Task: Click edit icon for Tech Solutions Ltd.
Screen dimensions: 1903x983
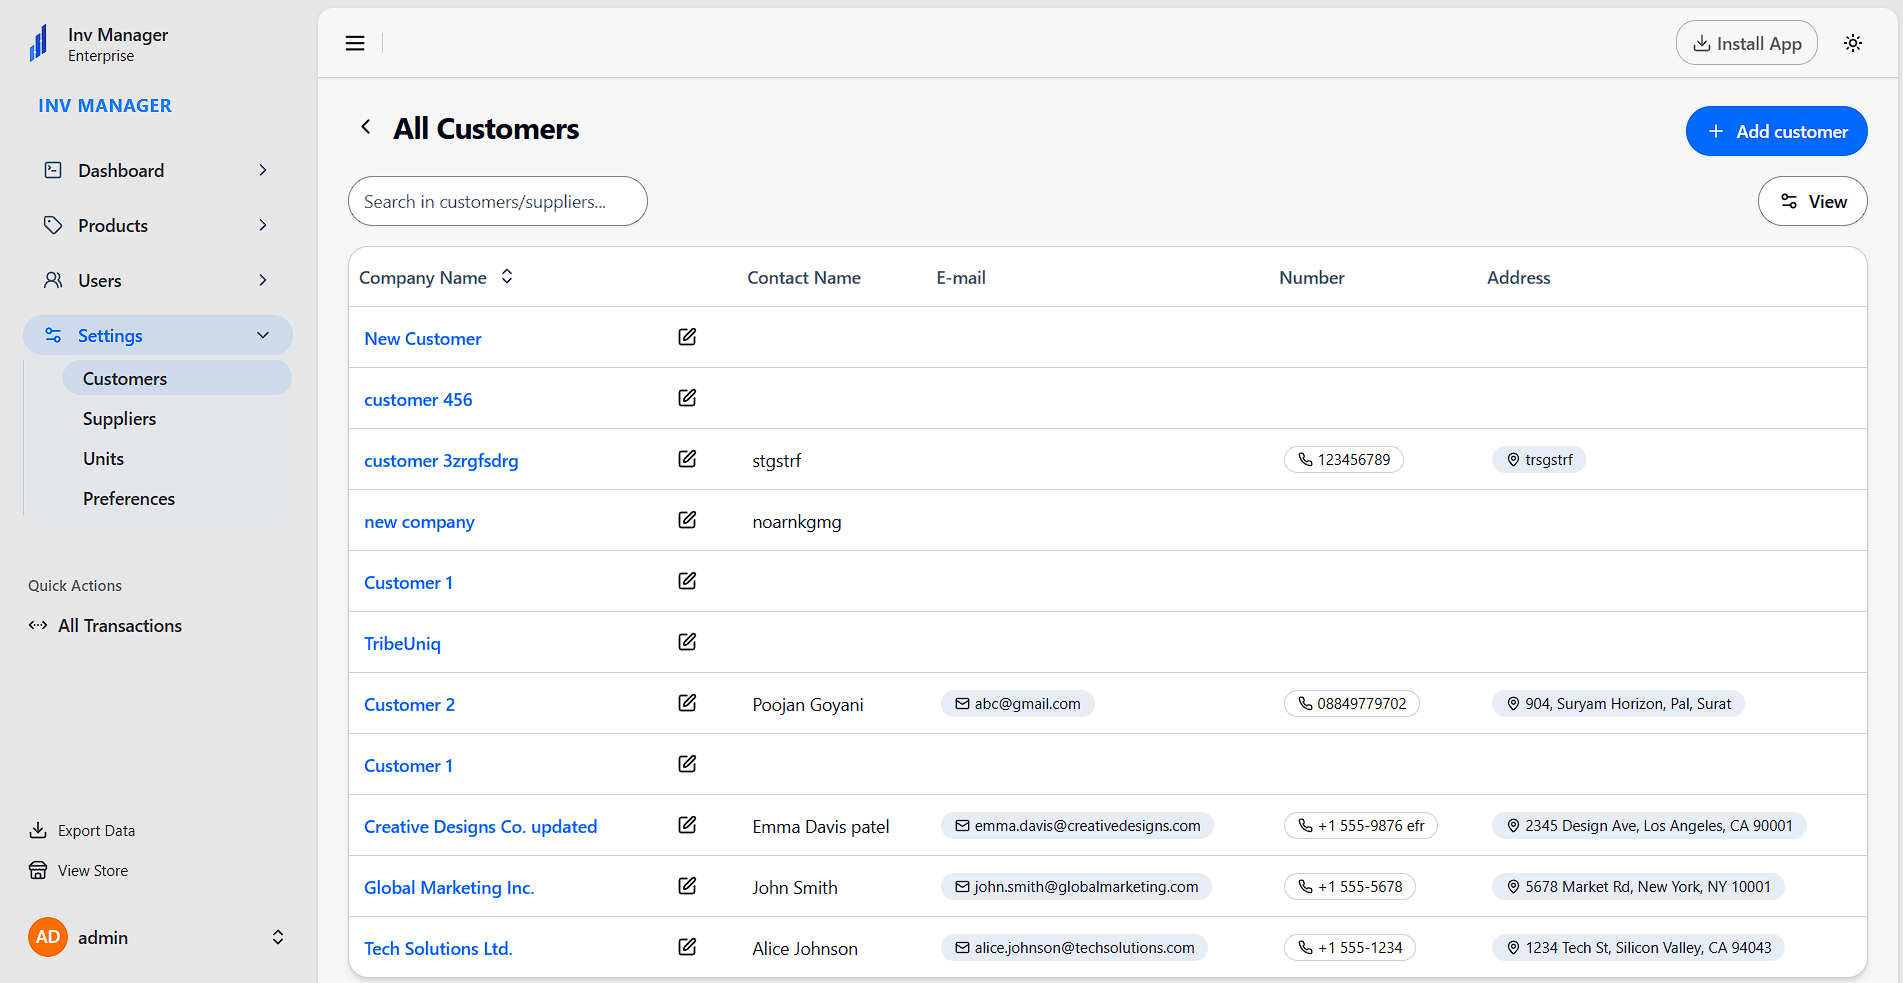Action: click(x=687, y=947)
